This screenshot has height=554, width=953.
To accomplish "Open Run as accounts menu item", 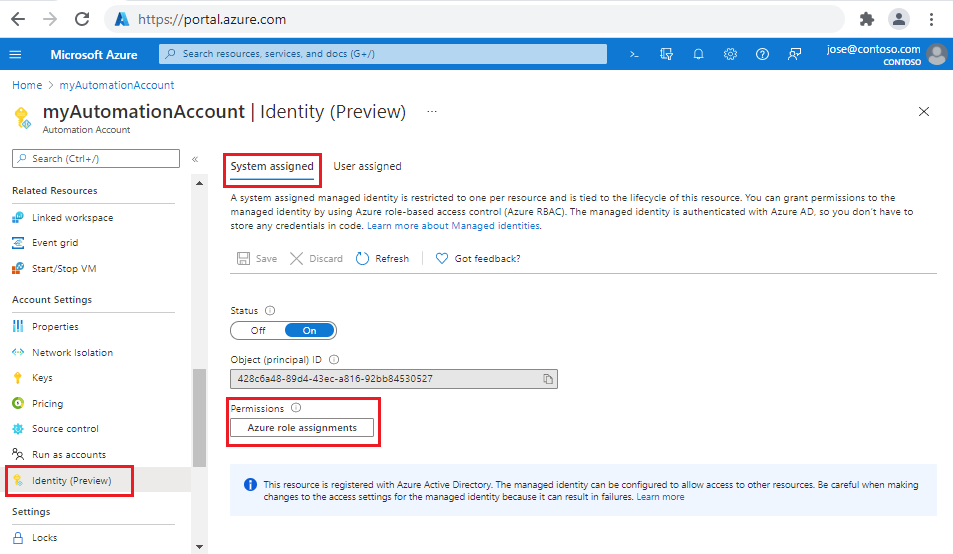I will click(x=68, y=454).
